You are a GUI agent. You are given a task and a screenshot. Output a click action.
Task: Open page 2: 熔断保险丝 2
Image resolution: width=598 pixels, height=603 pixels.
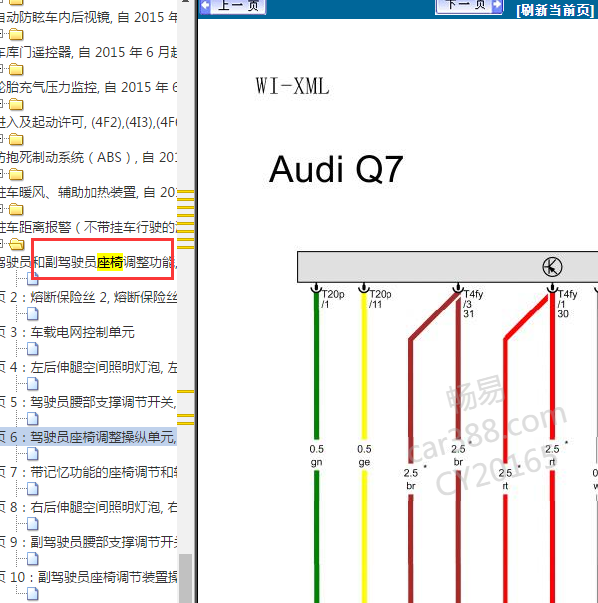pyautogui.click(x=88, y=297)
